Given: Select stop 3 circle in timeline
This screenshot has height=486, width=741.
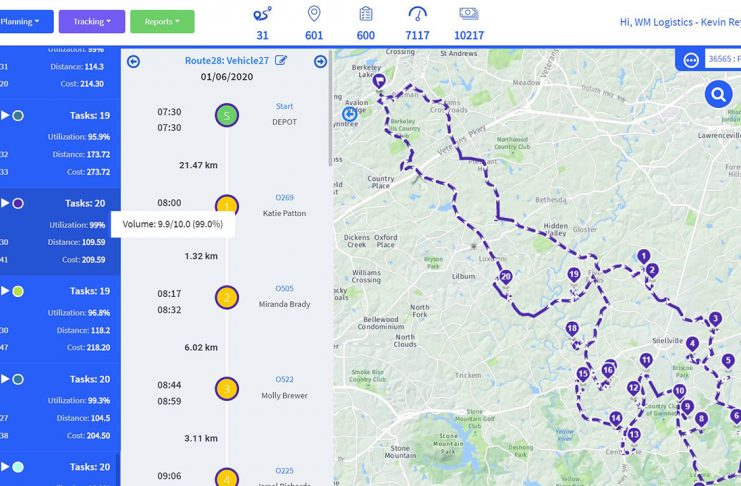Looking at the screenshot, I should [x=227, y=389].
